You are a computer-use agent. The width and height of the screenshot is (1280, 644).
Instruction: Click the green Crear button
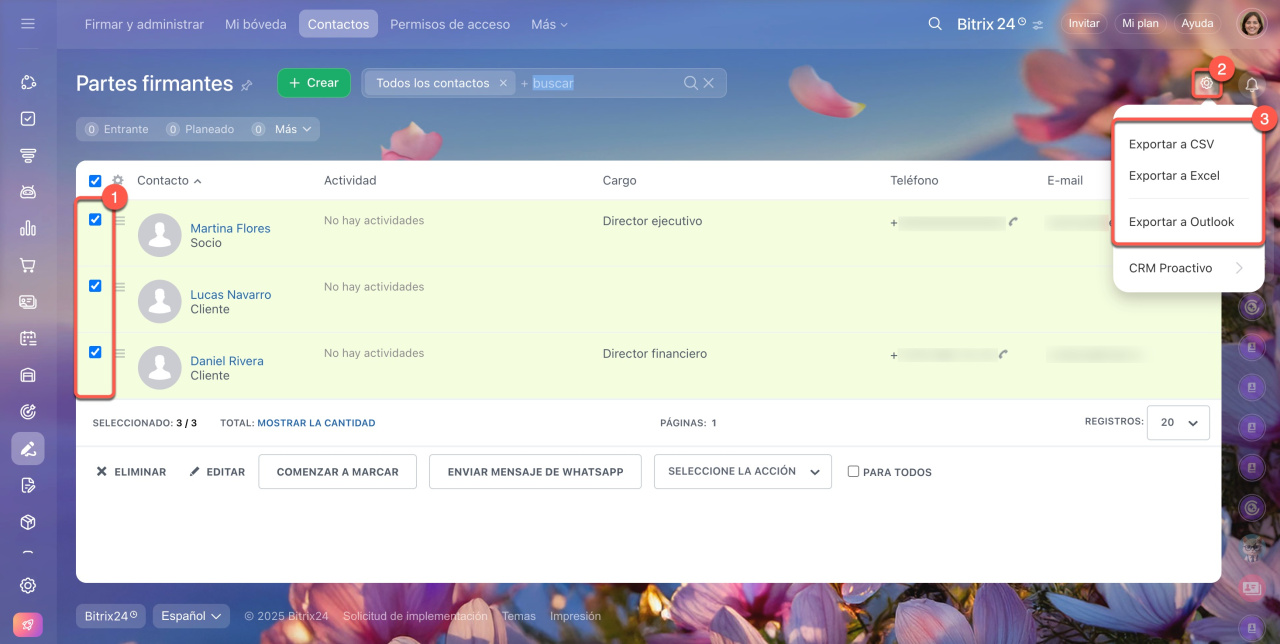(x=314, y=83)
